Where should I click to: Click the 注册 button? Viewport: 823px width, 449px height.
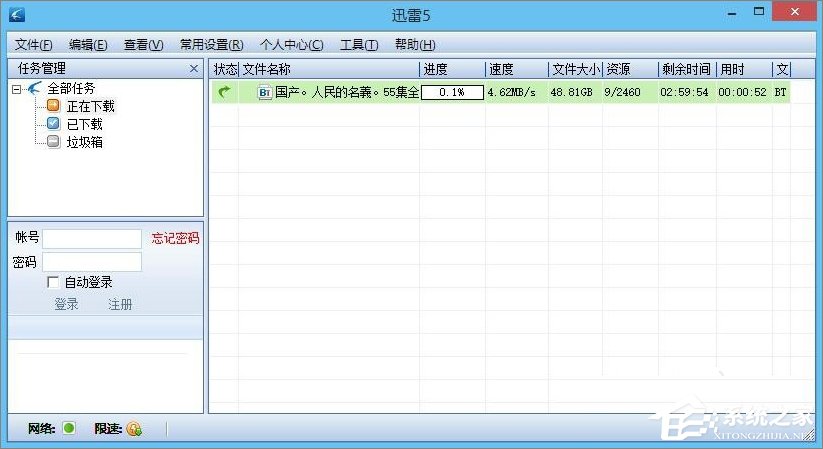tap(120, 304)
